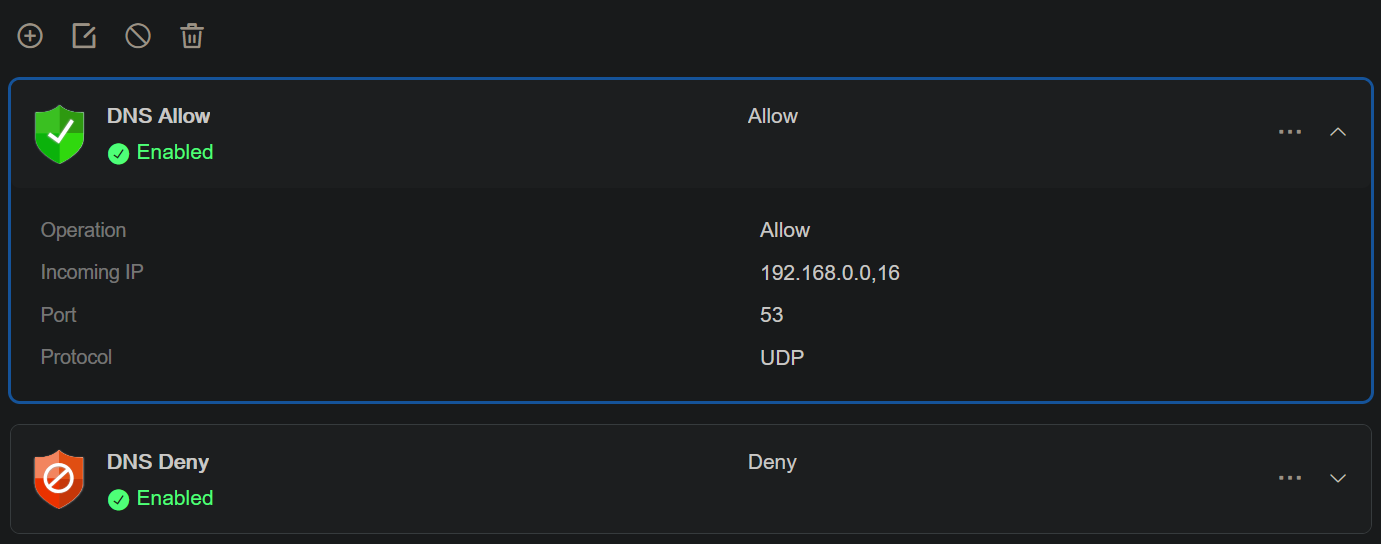The image size is (1381, 544).
Task: Click the green Enabled checkmark under DNS Allow
Action: click(119, 153)
